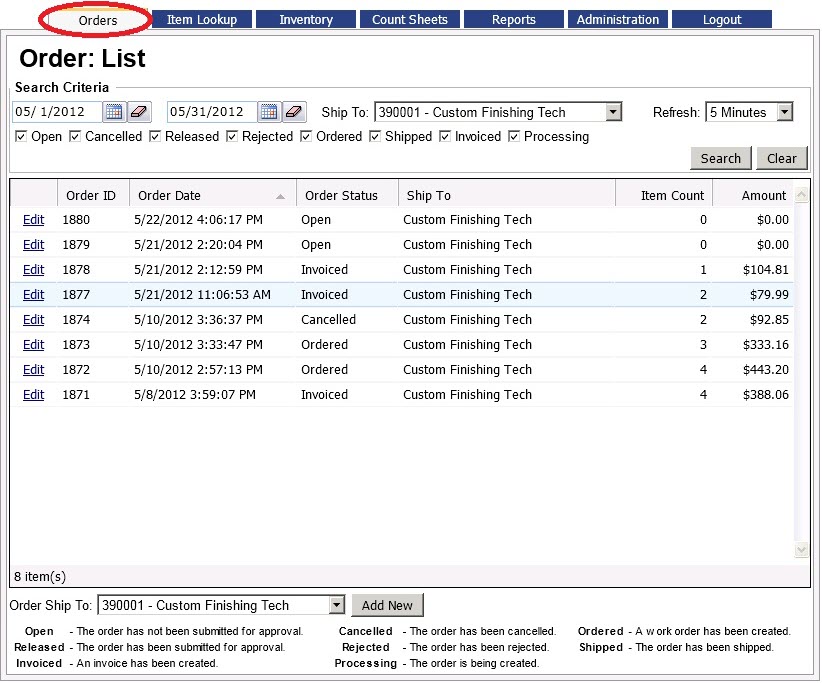
Task: Uncheck the Open status checkbox
Action: [x=21, y=137]
